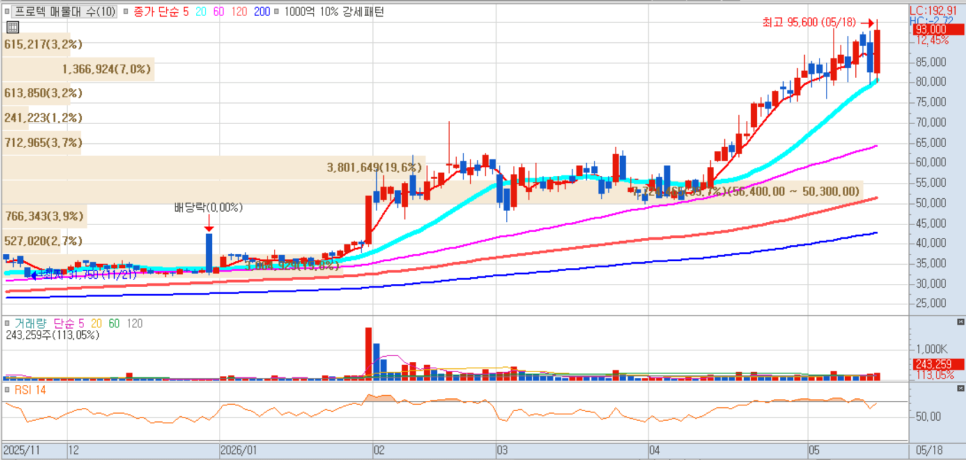
Task: Click the 1,366,924(7,0%) volume profile bar
Action: [78, 69]
